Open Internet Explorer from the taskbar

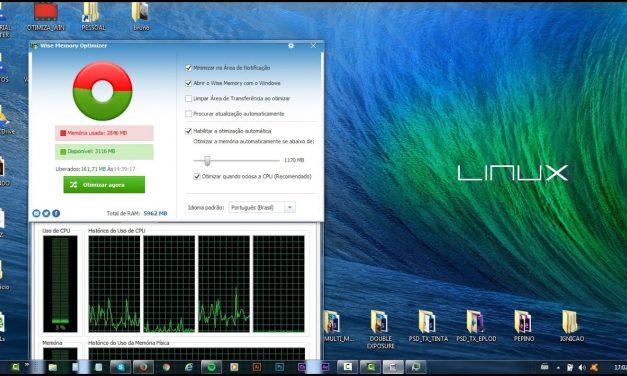pos(188,367)
